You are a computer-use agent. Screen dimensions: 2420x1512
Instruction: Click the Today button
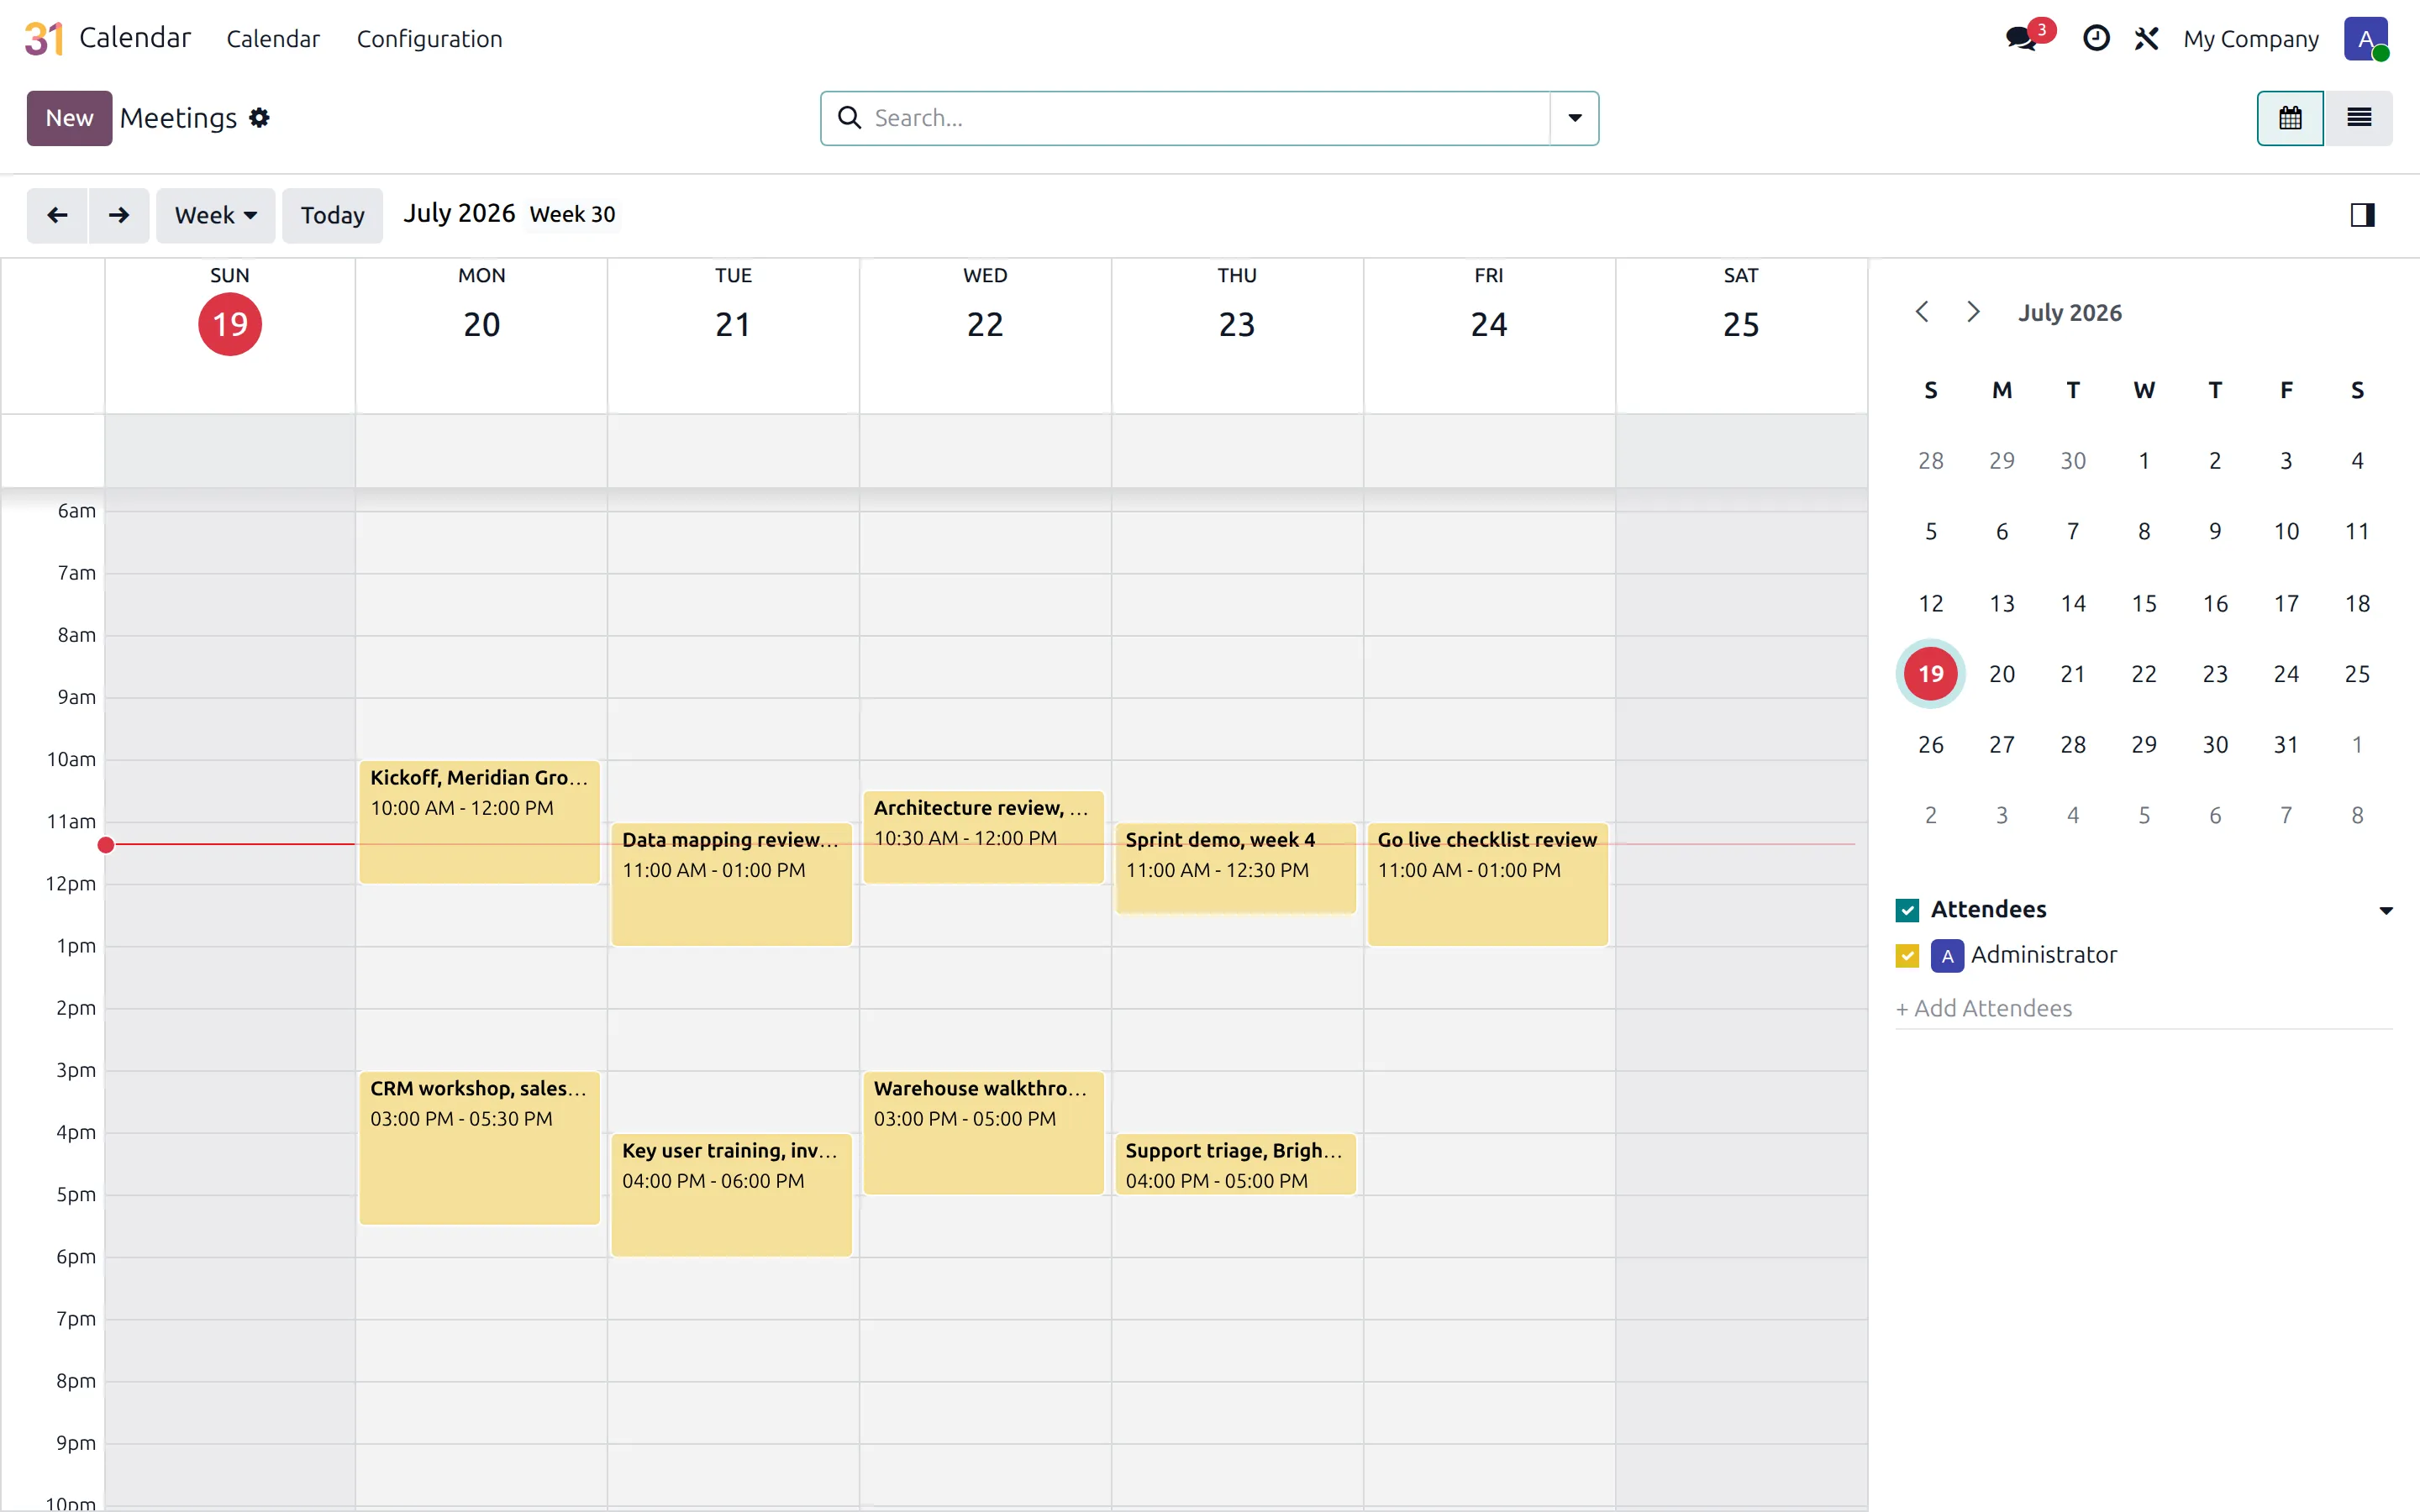pos(332,215)
